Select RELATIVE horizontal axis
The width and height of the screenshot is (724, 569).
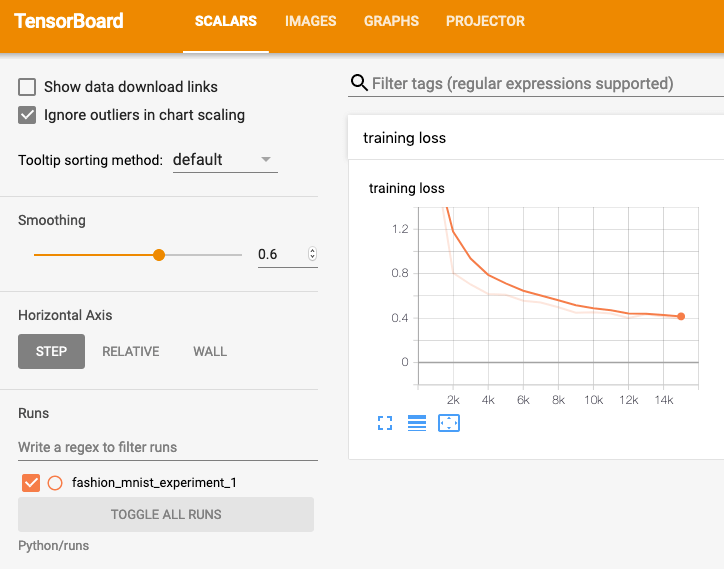click(131, 351)
